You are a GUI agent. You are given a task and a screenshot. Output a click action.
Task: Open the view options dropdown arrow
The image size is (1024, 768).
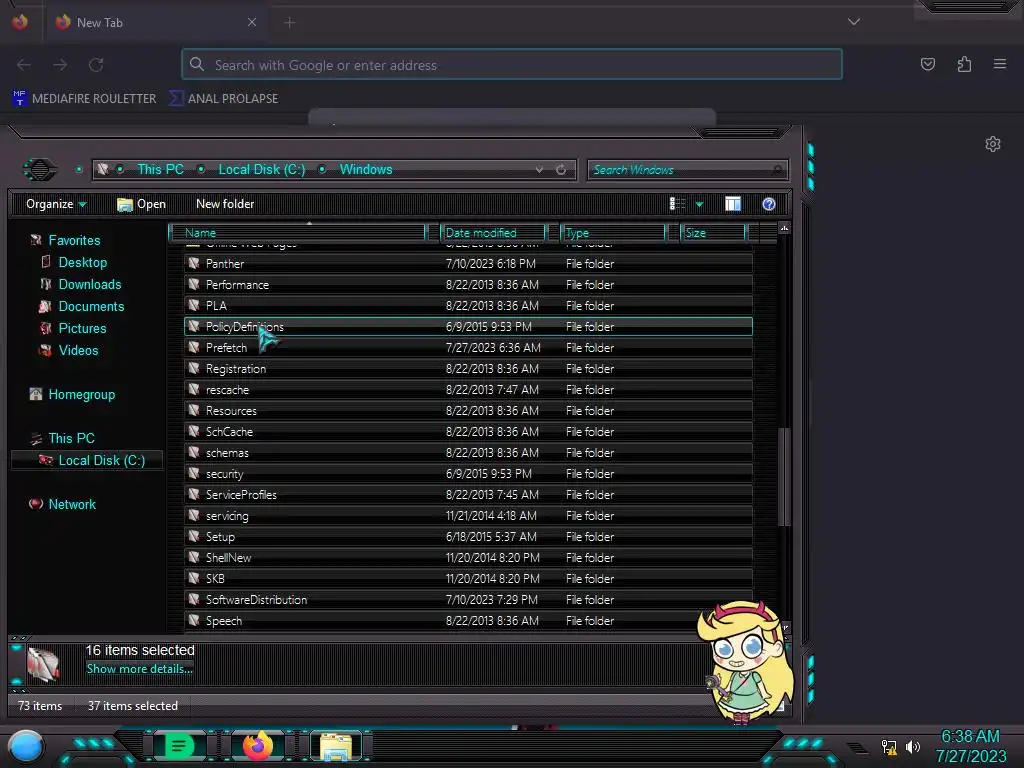tap(699, 205)
